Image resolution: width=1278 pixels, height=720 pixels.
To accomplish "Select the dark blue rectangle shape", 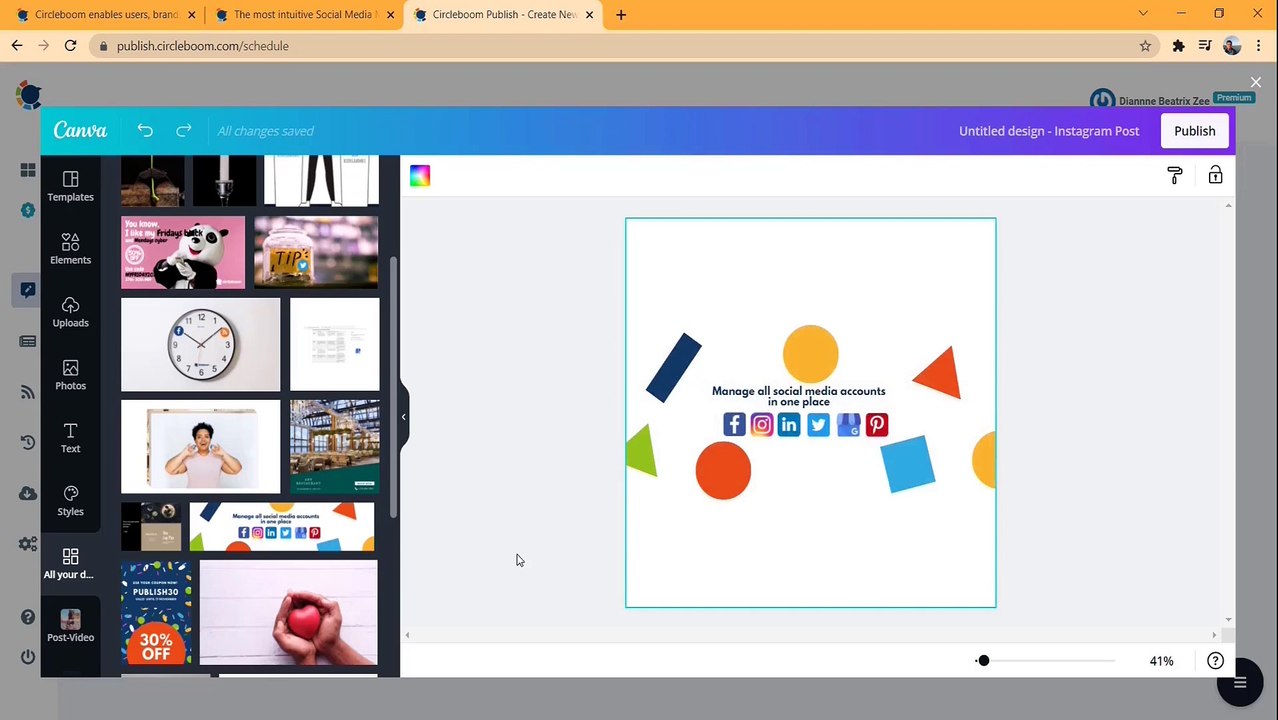I will (674, 368).
